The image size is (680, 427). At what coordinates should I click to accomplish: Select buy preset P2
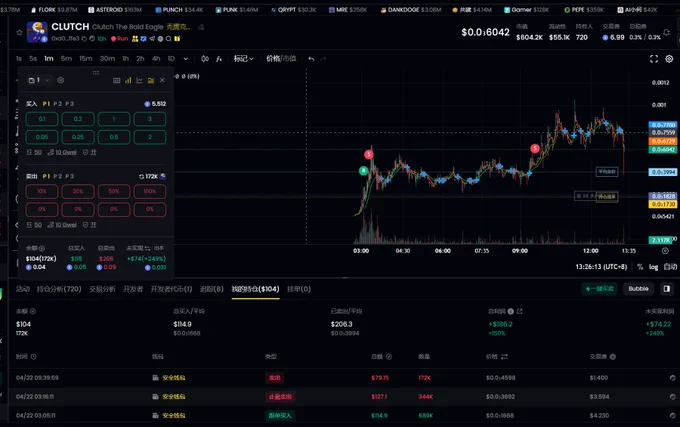(x=58, y=104)
